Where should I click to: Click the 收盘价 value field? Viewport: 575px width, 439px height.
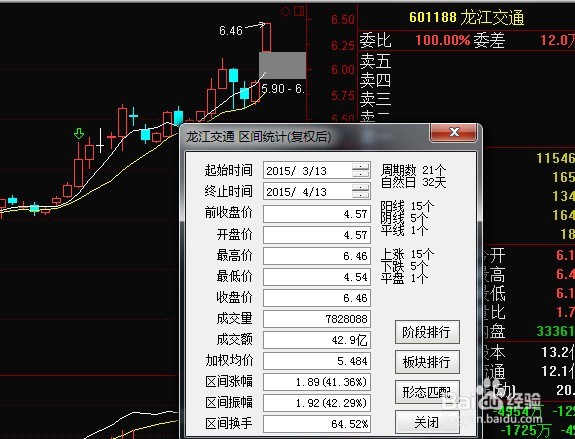(317, 298)
